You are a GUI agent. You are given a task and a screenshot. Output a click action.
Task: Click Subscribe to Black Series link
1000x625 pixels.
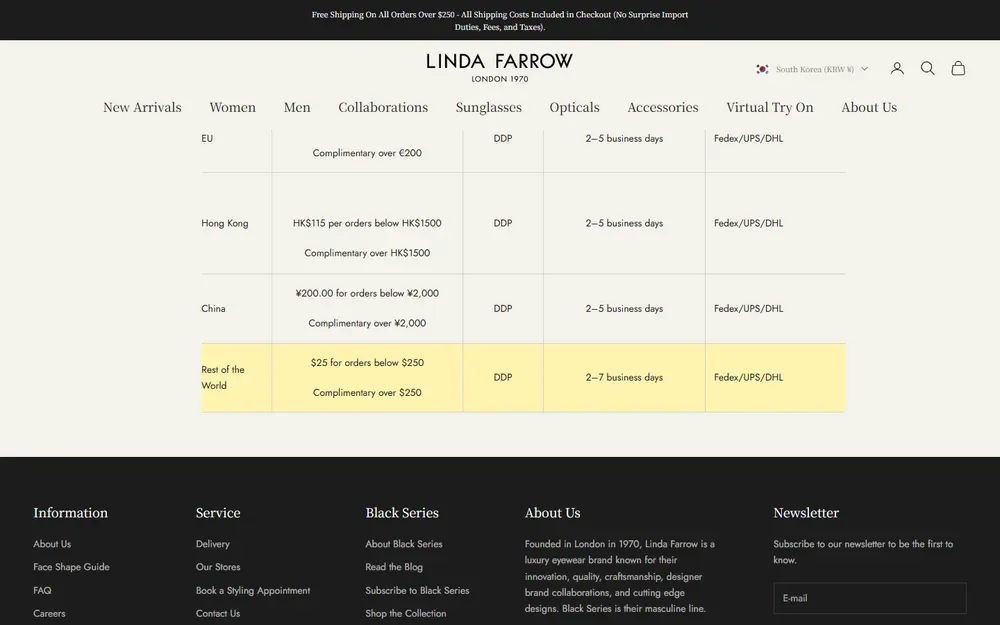pyautogui.click(x=417, y=591)
